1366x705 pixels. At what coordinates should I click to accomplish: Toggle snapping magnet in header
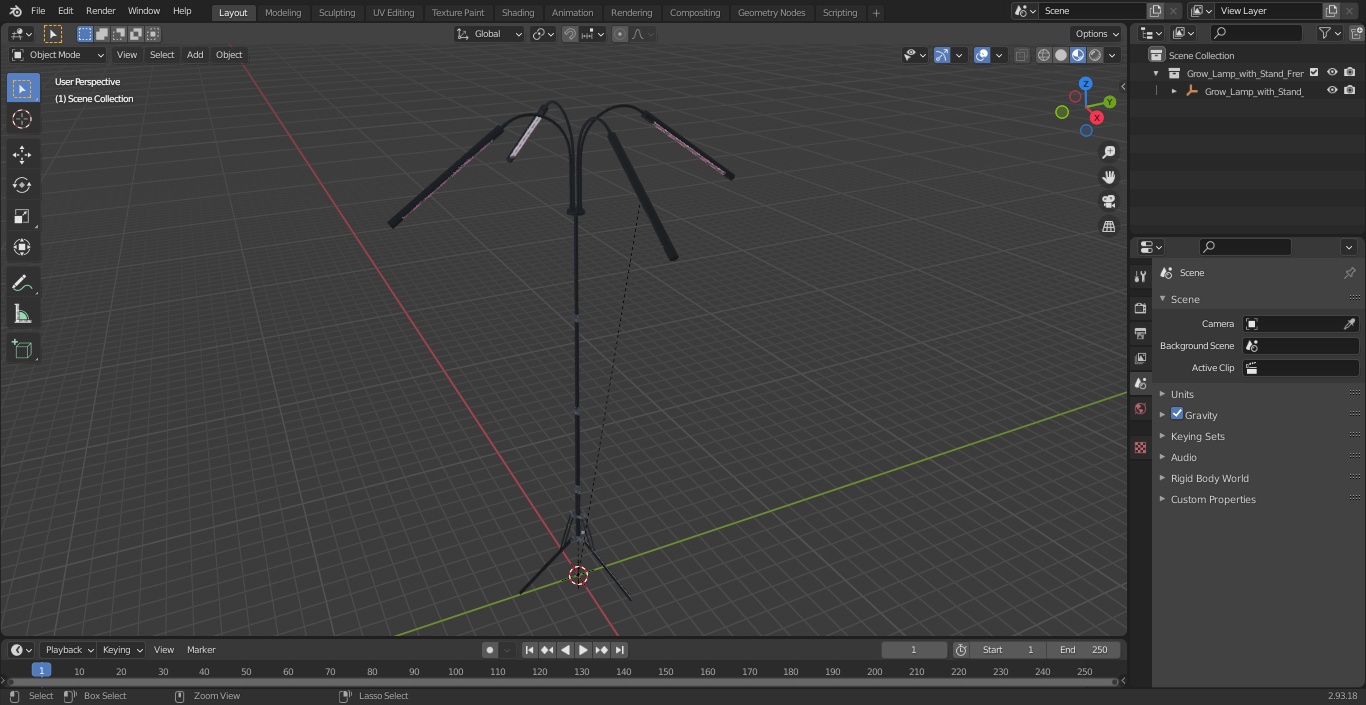570,34
